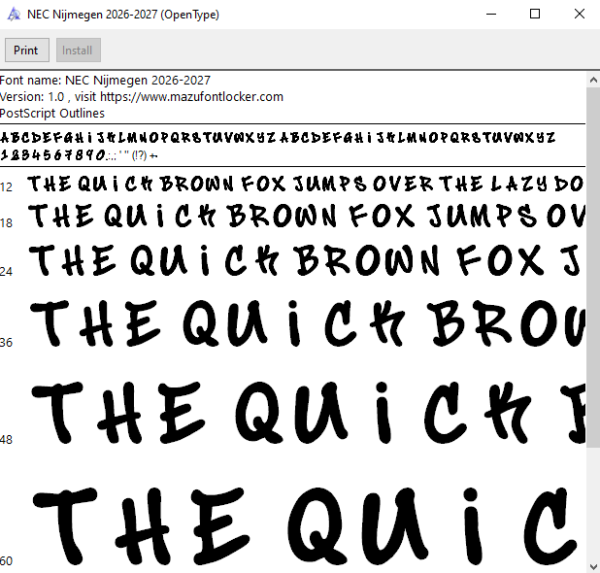600x573 pixels.
Task: Click the vertical scrollbar thumb
Action: pos(593,267)
